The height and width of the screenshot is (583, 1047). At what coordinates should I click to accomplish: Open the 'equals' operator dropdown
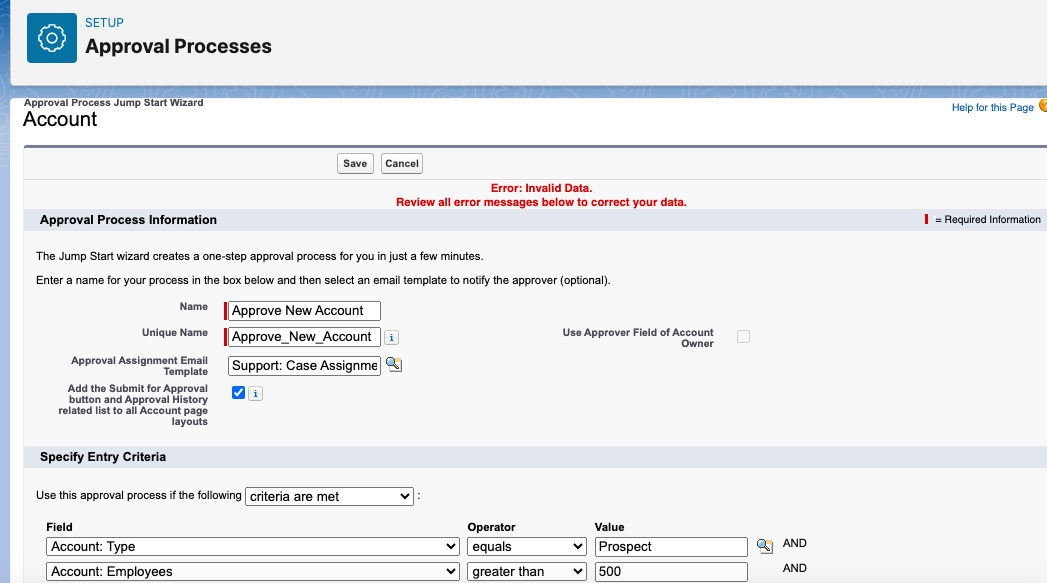coord(526,546)
